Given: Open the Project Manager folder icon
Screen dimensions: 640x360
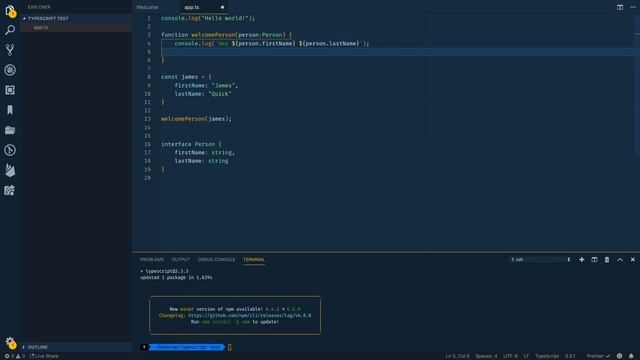Looking at the screenshot, I should pyautogui.click(x=10, y=130).
